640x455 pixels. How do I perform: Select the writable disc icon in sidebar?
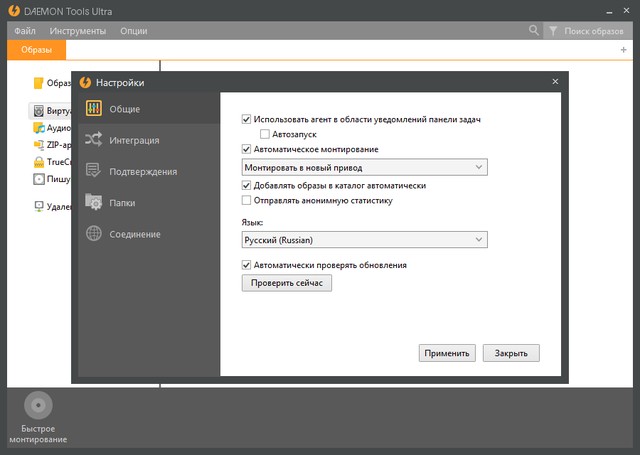coord(39,179)
